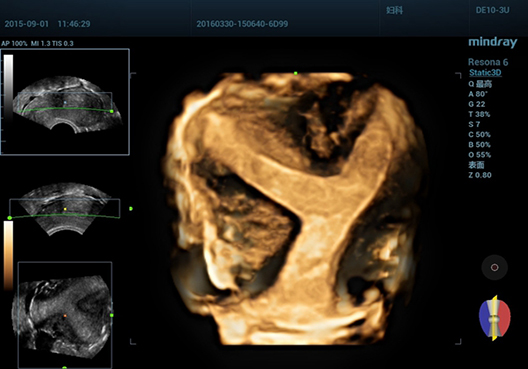
Task: Select the top sectional plane thumbnail
Action: (65, 102)
